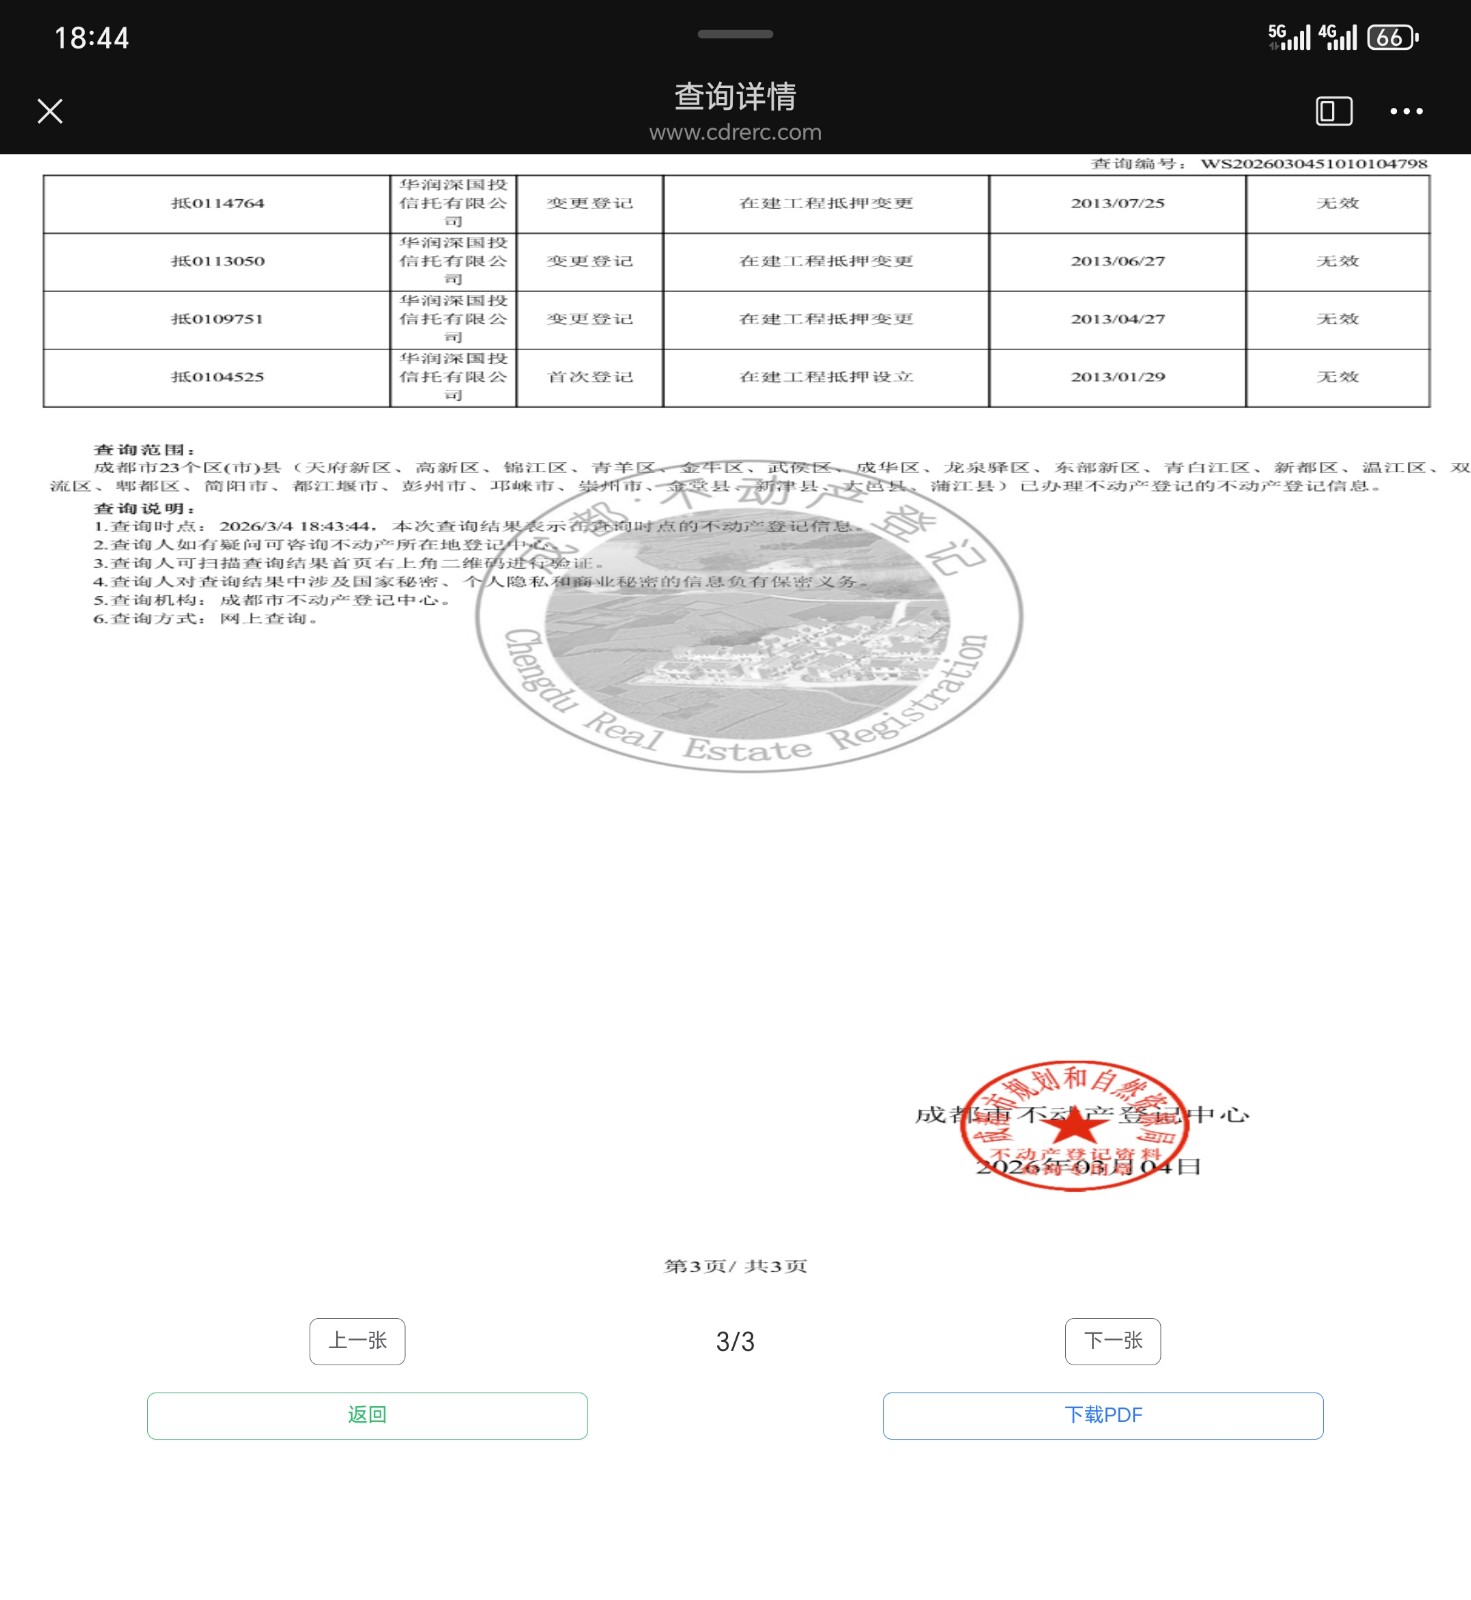This screenshot has width=1471, height=1600.
Task: Tap the 5G signal strength icon
Action: [x=1289, y=38]
